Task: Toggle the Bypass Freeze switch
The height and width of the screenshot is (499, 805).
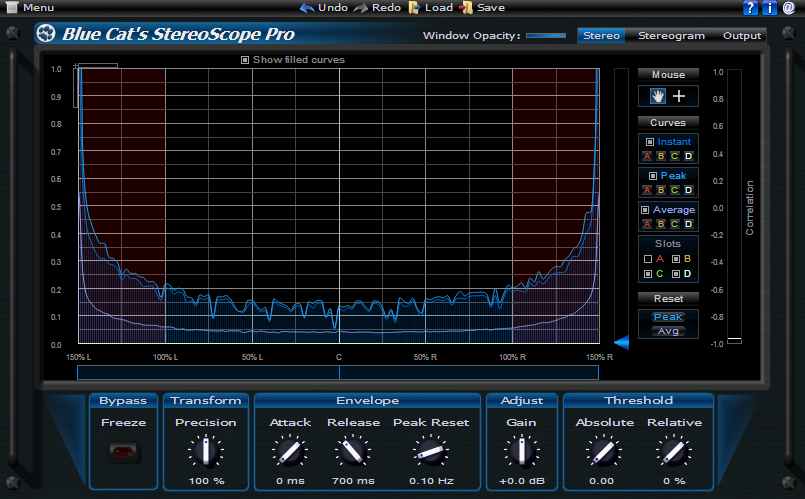Action: pyautogui.click(x=124, y=452)
